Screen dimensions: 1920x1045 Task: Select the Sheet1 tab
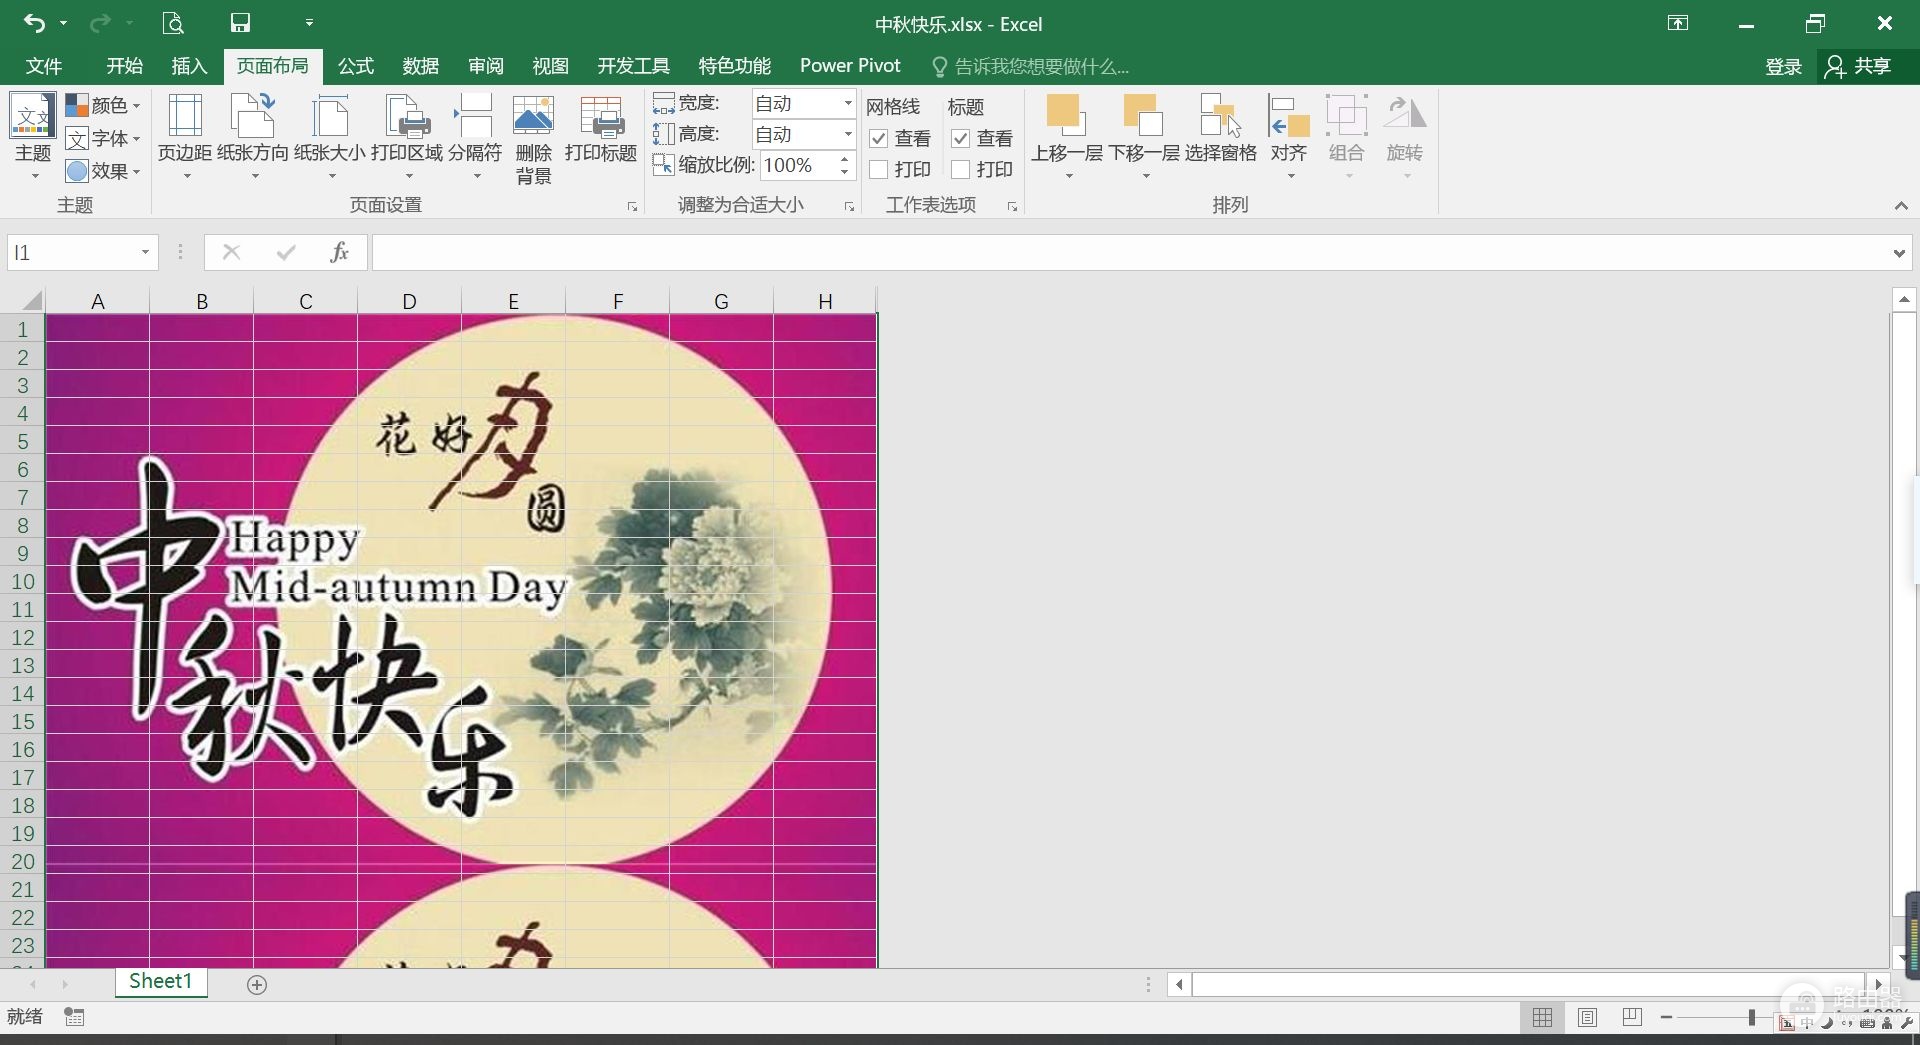pyautogui.click(x=160, y=981)
